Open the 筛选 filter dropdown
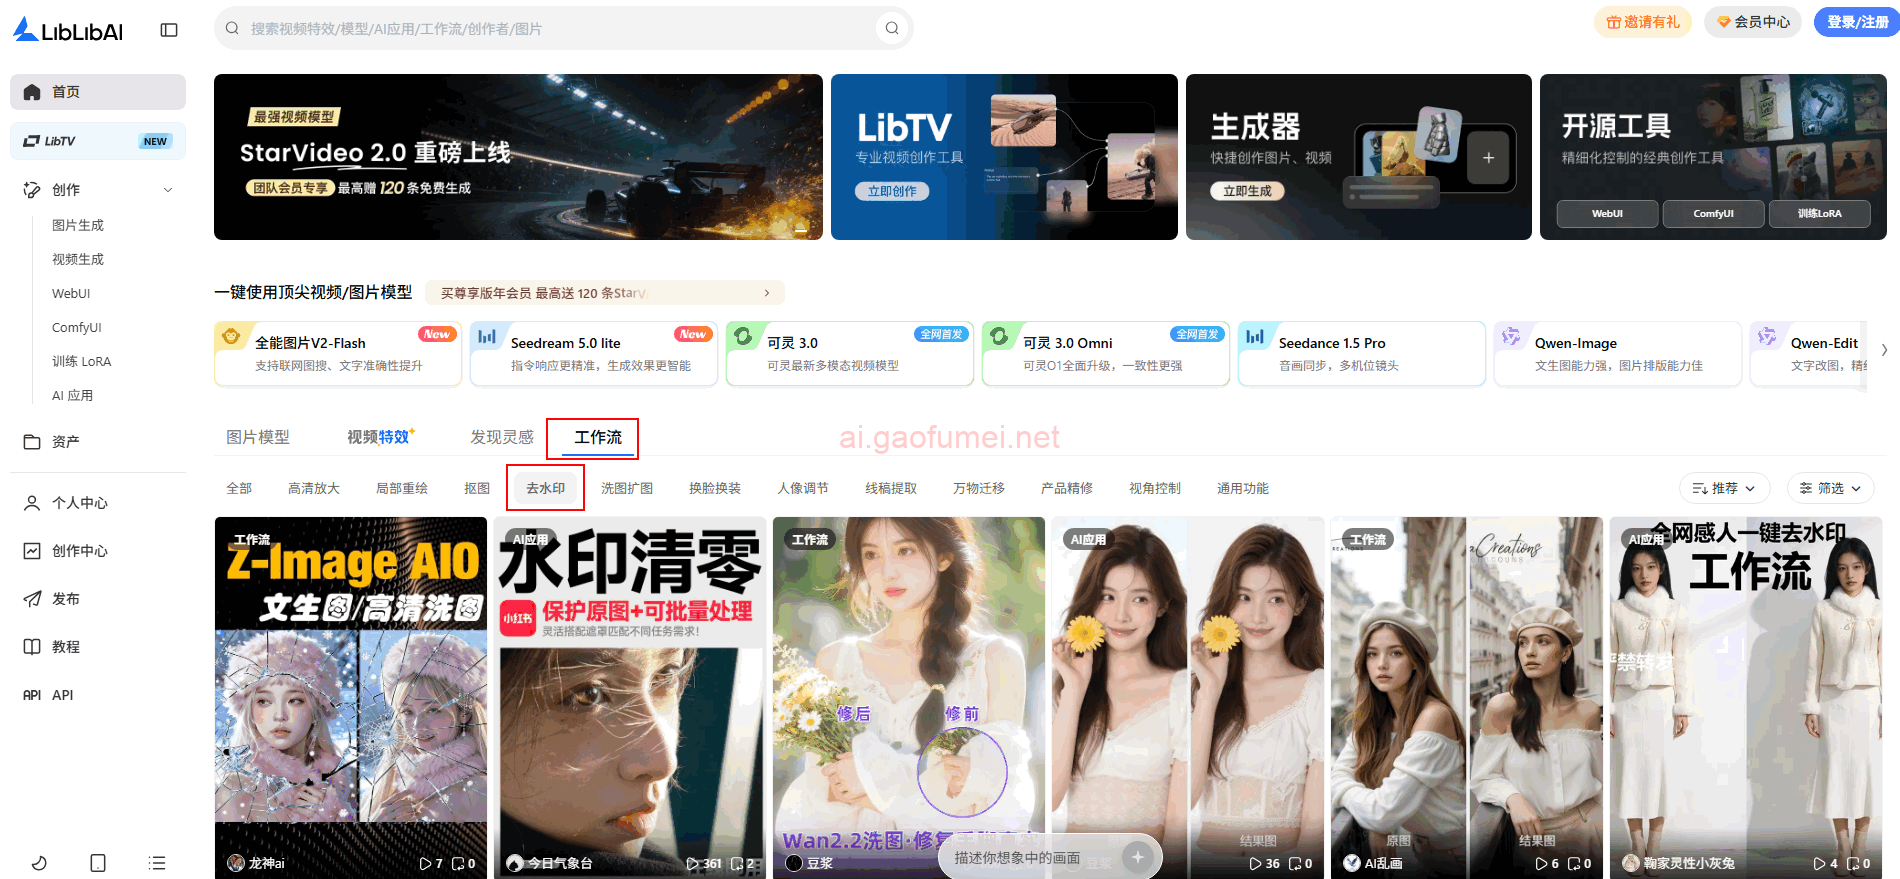The width and height of the screenshot is (1900, 879). coord(1830,488)
